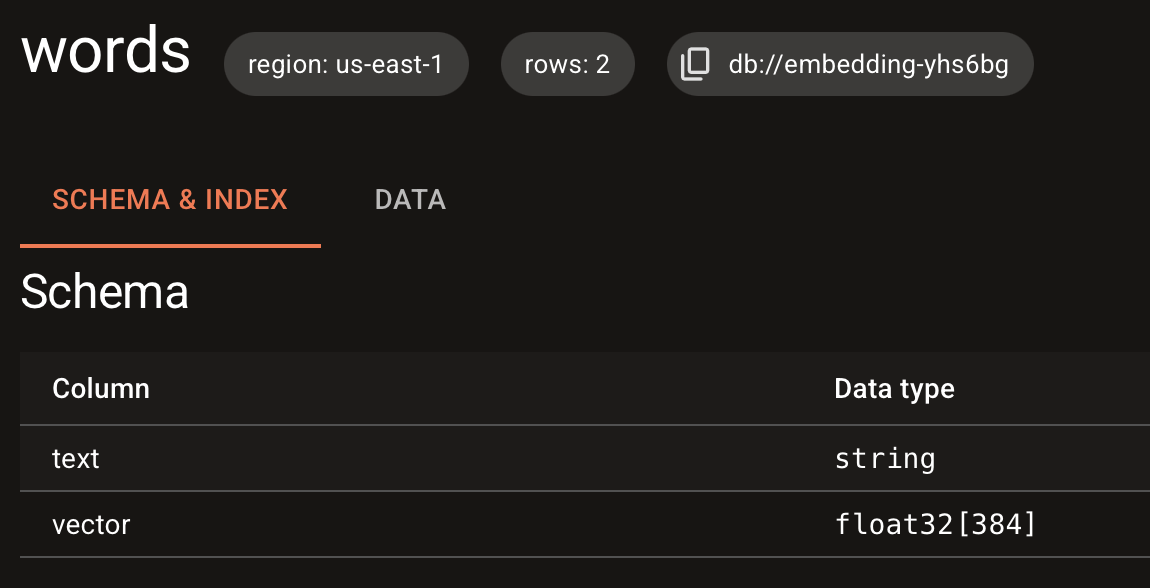Click the copy-to-clipboard icon next to db address

[695, 64]
